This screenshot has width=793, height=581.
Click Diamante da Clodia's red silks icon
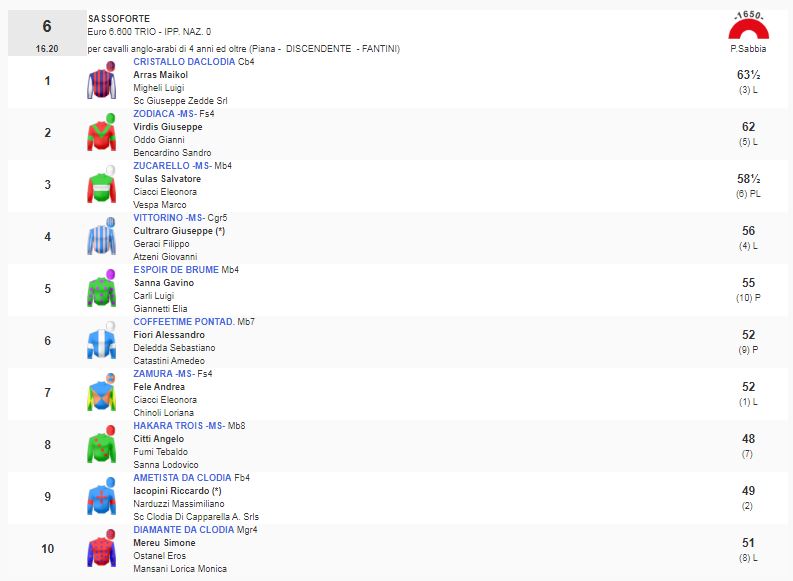(102, 550)
